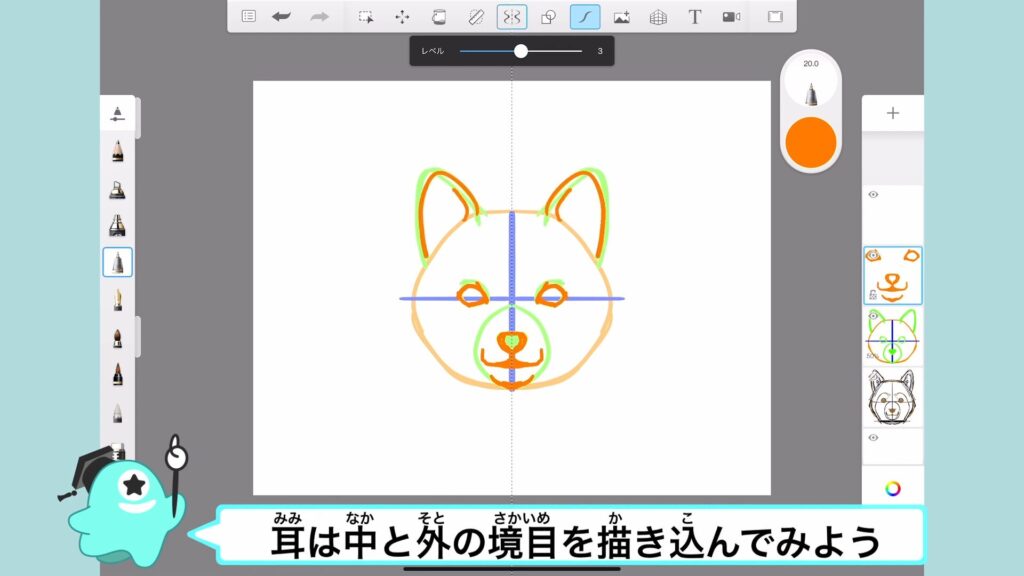Open the Ruler guides tool
The width and height of the screenshot is (1024, 576).
tap(475, 16)
